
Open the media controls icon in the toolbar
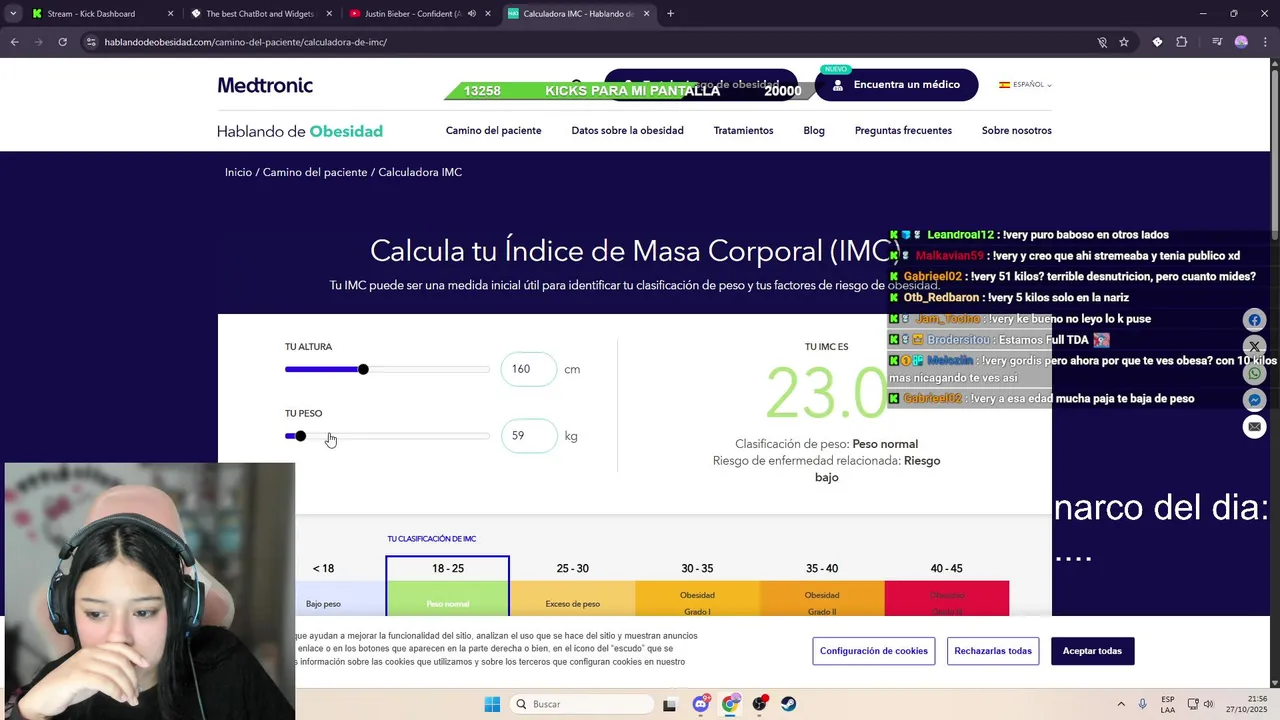pos(1217,42)
